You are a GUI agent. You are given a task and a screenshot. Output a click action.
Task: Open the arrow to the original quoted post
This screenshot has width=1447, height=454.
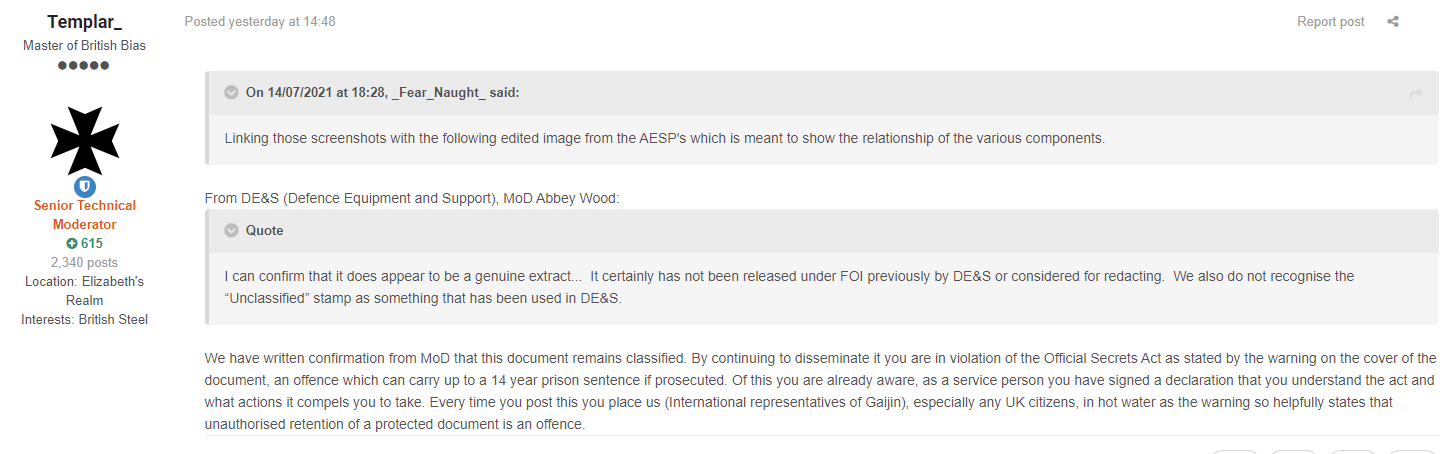(1415, 93)
